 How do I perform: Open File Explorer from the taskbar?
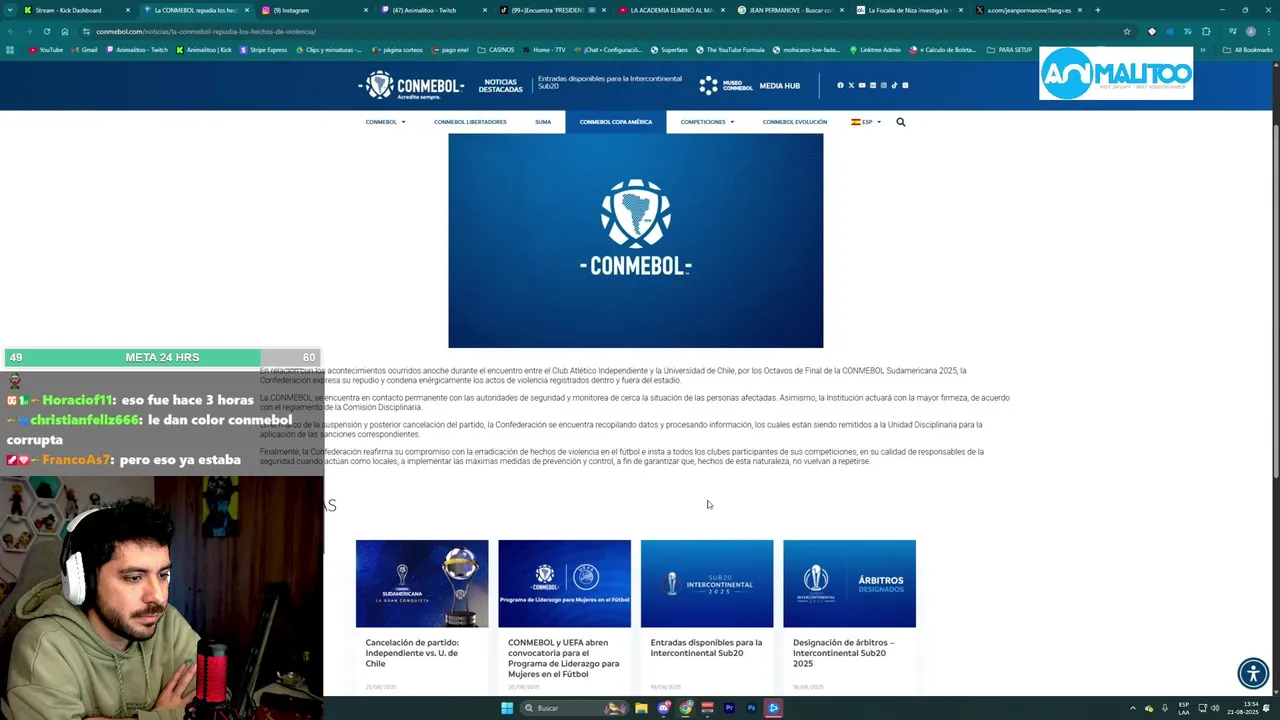[641, 708]
